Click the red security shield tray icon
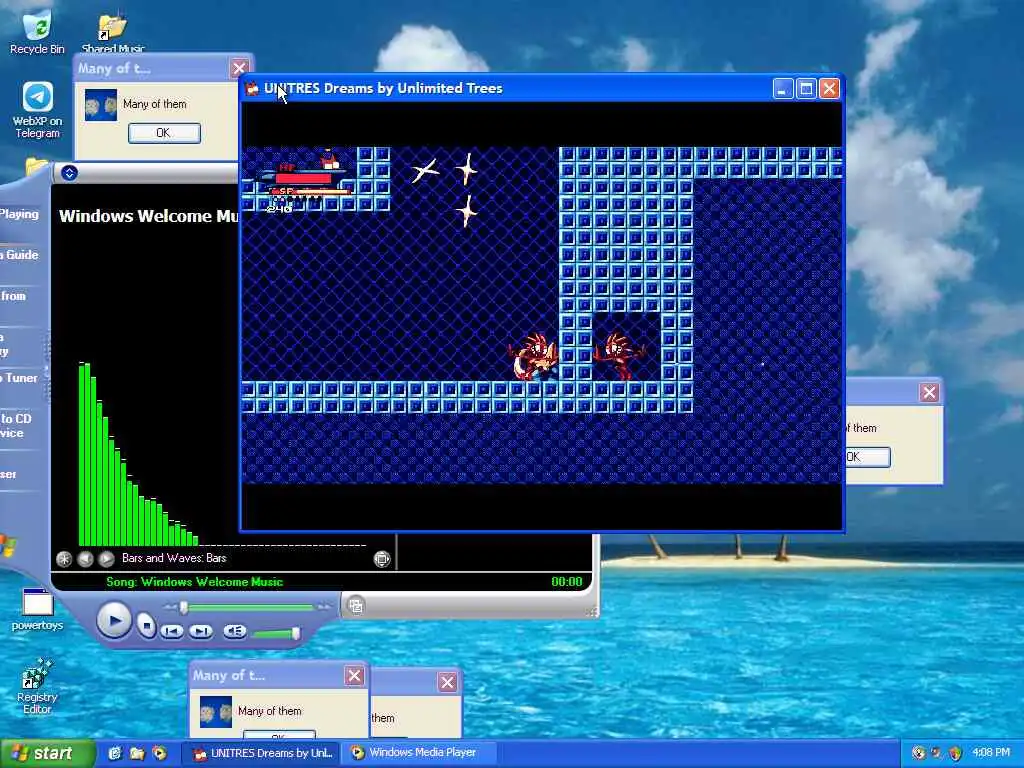The height and width of the screenshot is (768, 1024). point(955,754)
